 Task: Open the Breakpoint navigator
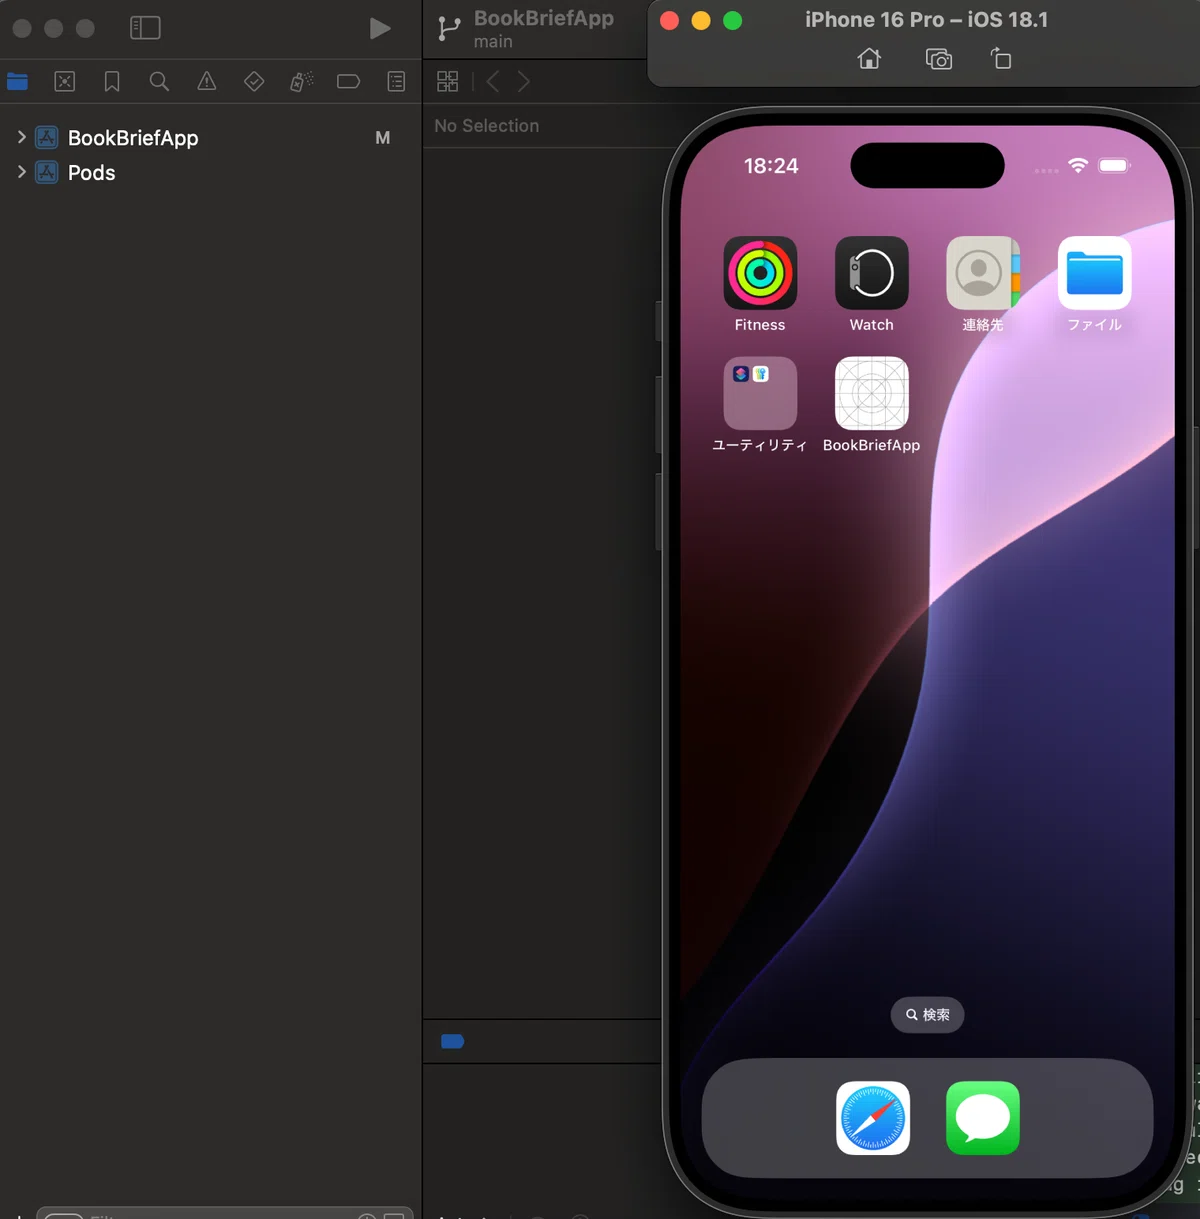pos(348,82)
